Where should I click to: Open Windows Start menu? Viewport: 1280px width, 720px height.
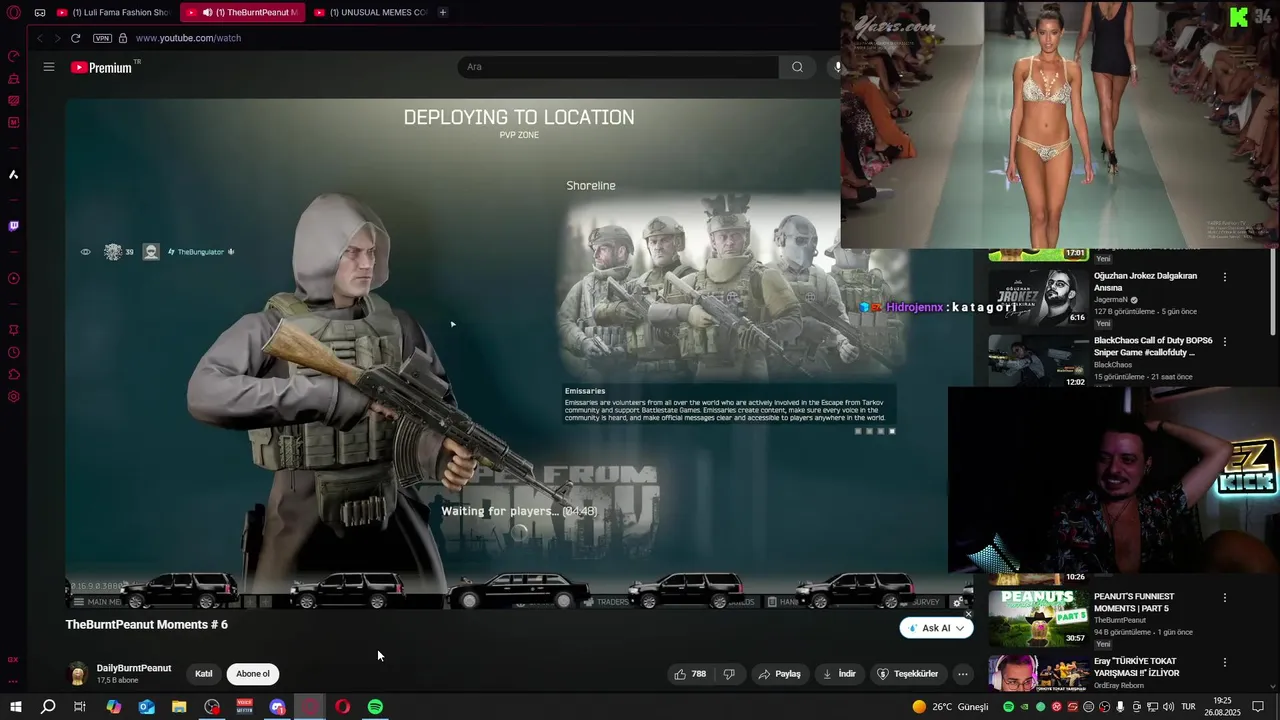(x=15, y=707)
